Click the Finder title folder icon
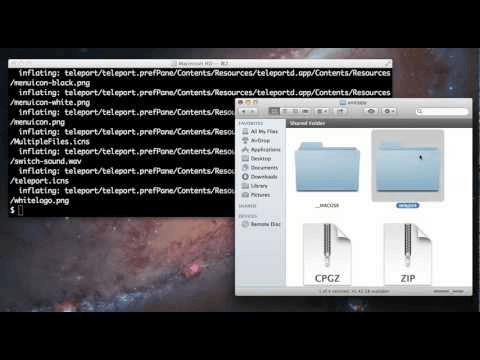The width and height of the screenshot is (480, 360). coord(342,102)
